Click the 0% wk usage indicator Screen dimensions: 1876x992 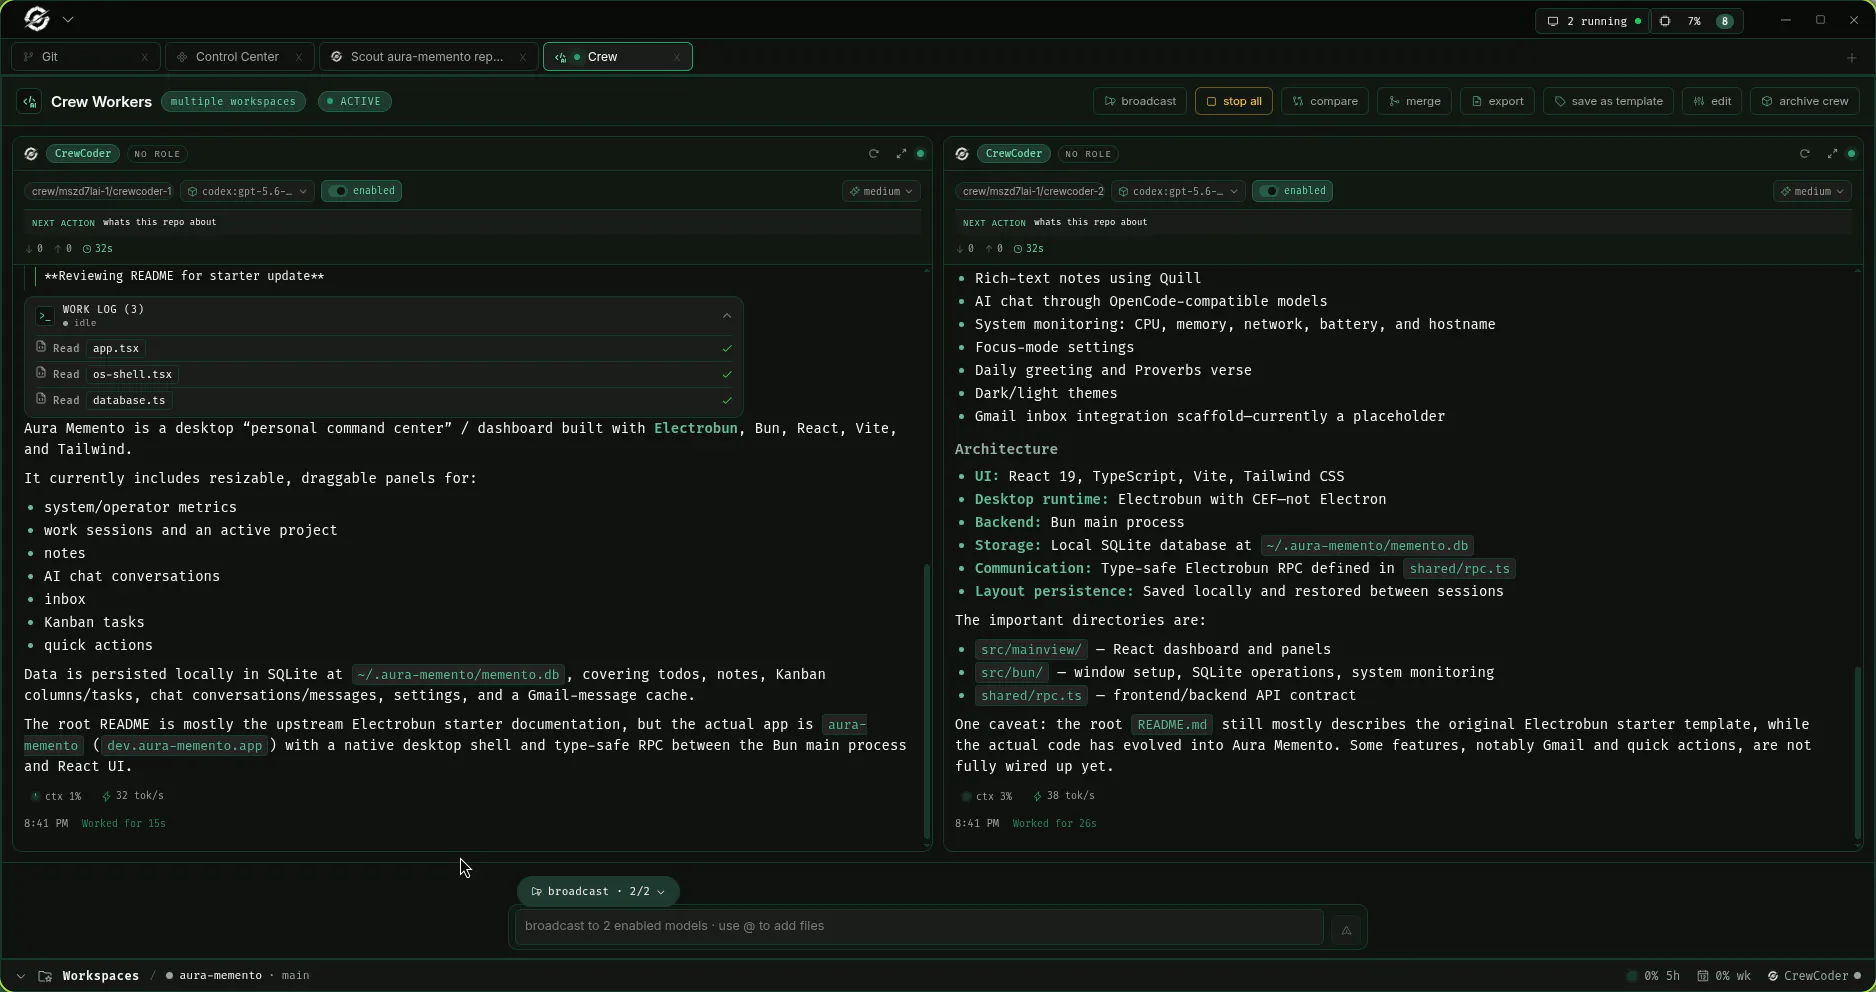(x=1724, y=976)
